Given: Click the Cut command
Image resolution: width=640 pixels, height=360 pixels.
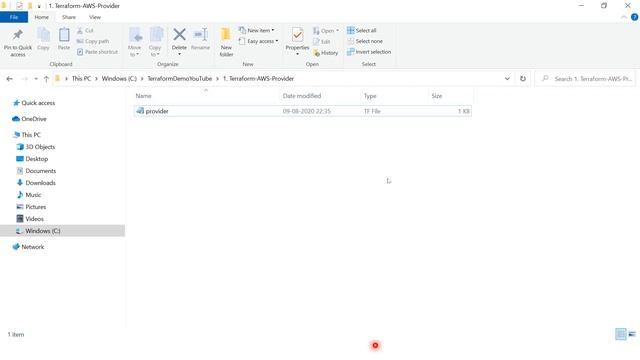Looking at the screenshot, I should point(85,31).
